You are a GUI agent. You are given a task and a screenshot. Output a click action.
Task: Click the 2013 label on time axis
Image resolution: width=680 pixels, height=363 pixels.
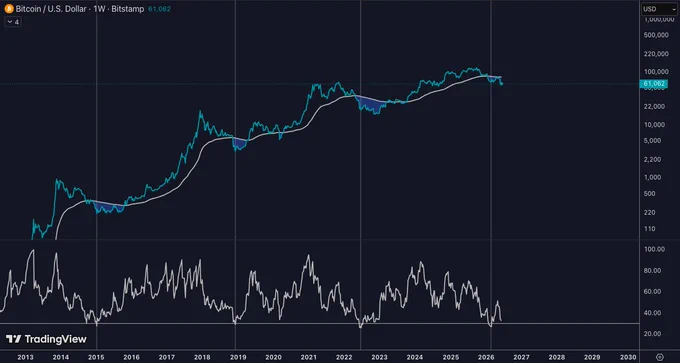25,357
